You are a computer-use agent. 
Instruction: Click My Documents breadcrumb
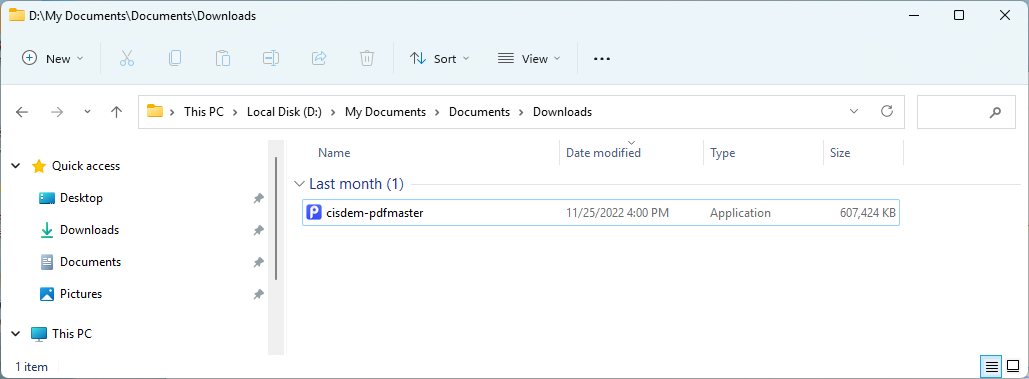[x=385, y=112]
